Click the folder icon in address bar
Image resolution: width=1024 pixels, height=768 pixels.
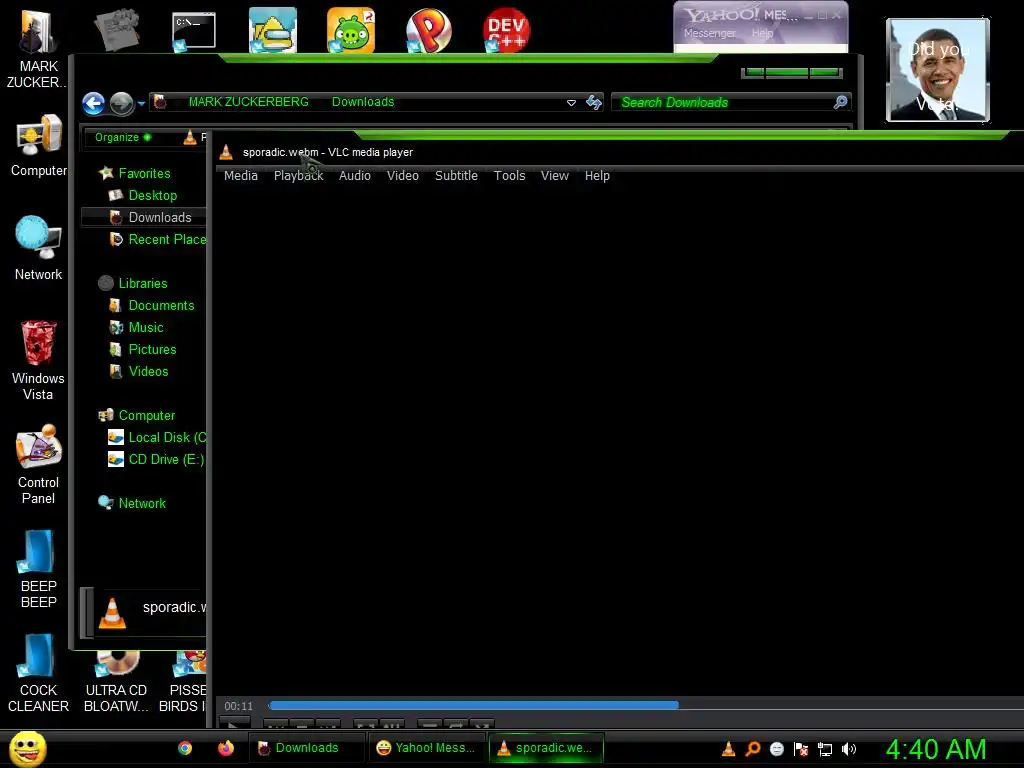[160, 102]
